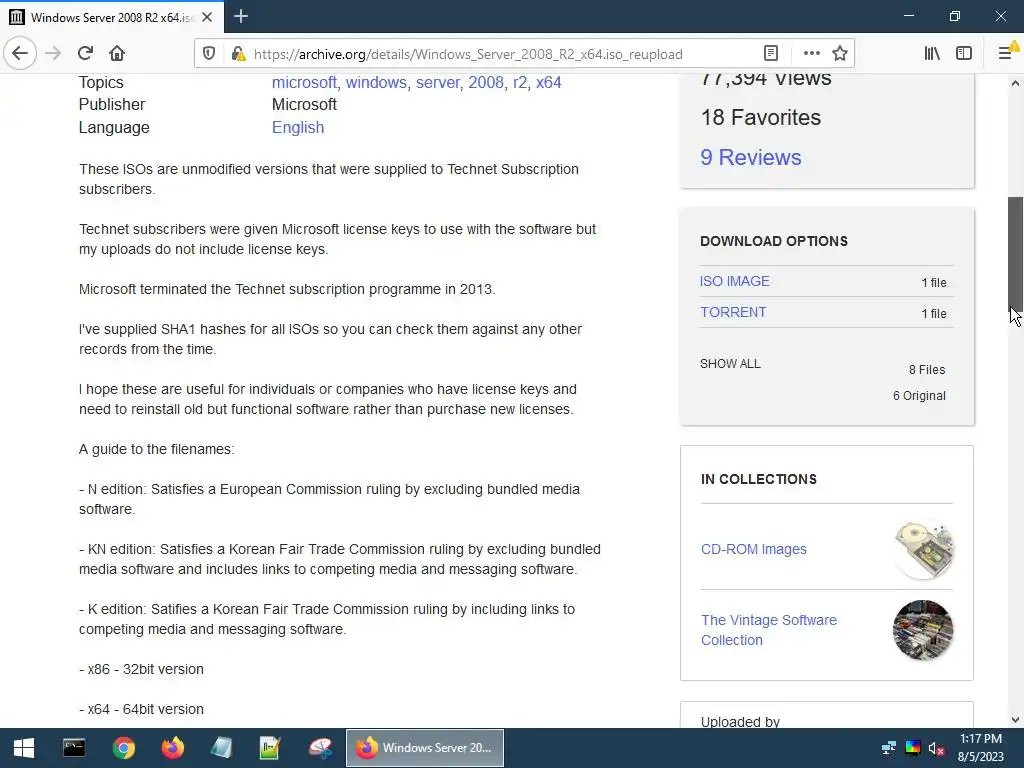The image size is (1024, 768).
Task: Launch Google Chrome from the taskbar
Action: [123, 748]
